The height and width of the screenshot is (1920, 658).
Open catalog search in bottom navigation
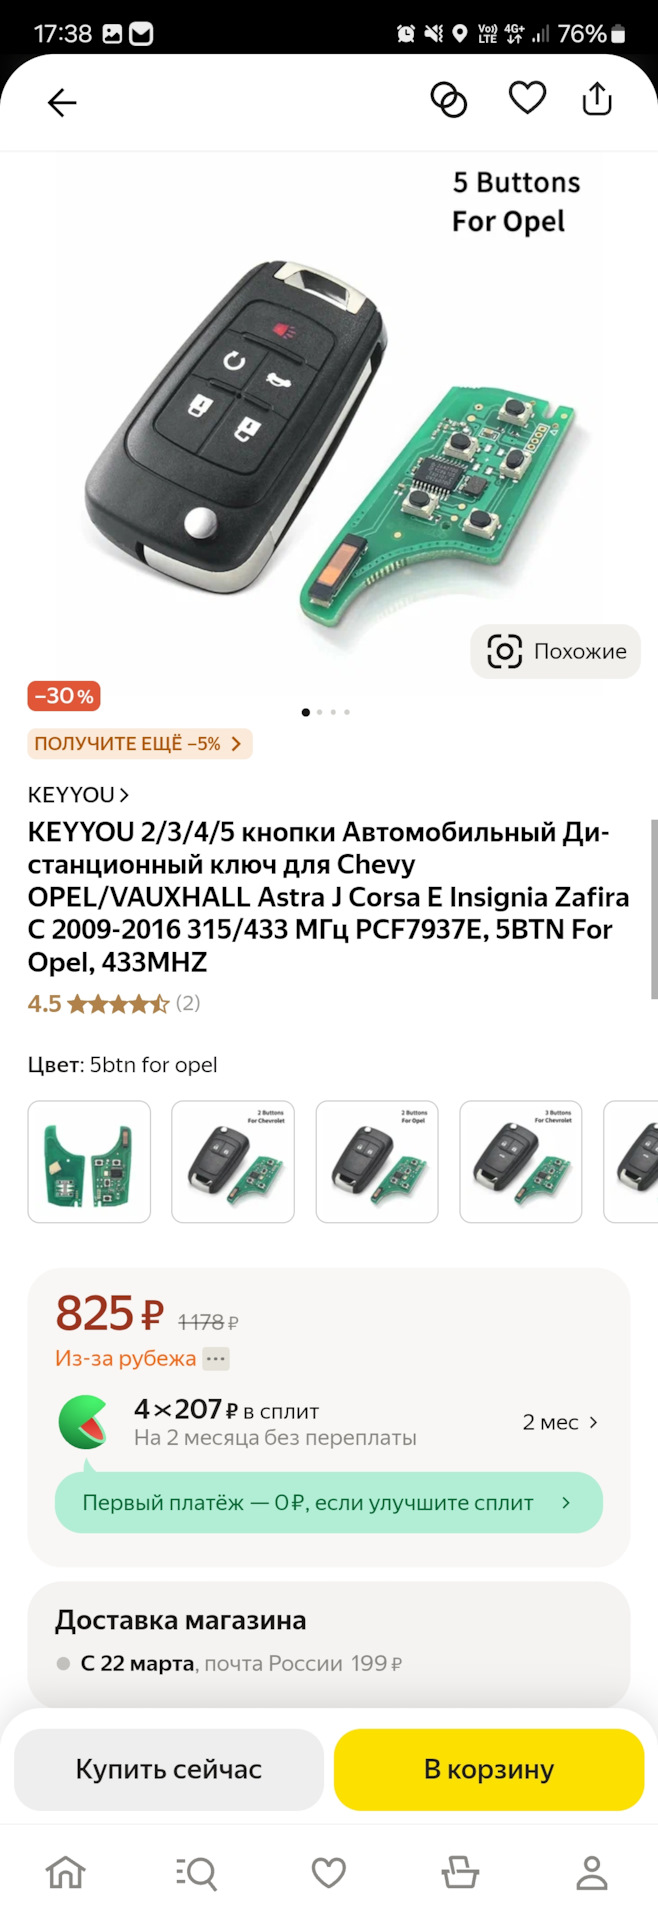[x=197, y=1872]
